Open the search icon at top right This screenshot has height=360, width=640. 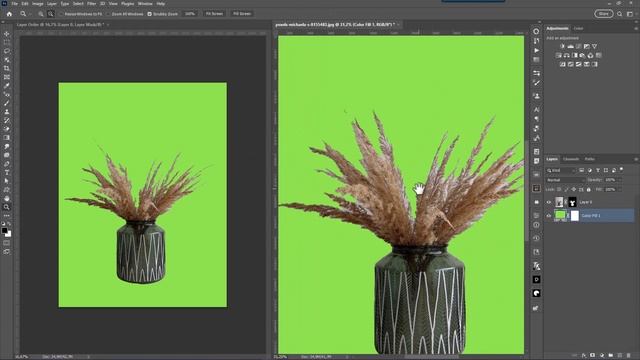(x=620, y=14)
